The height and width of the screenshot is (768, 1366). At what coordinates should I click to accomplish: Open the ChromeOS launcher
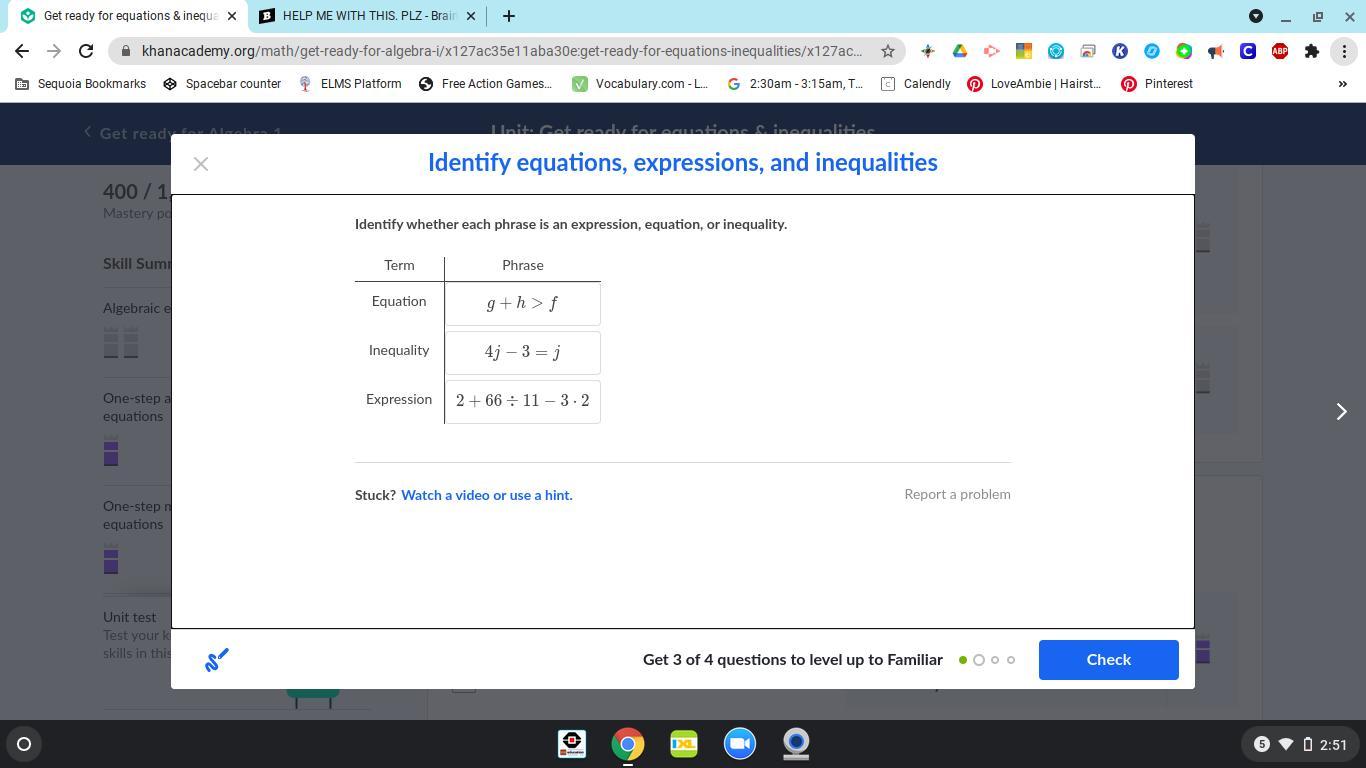tap(24, 744)
